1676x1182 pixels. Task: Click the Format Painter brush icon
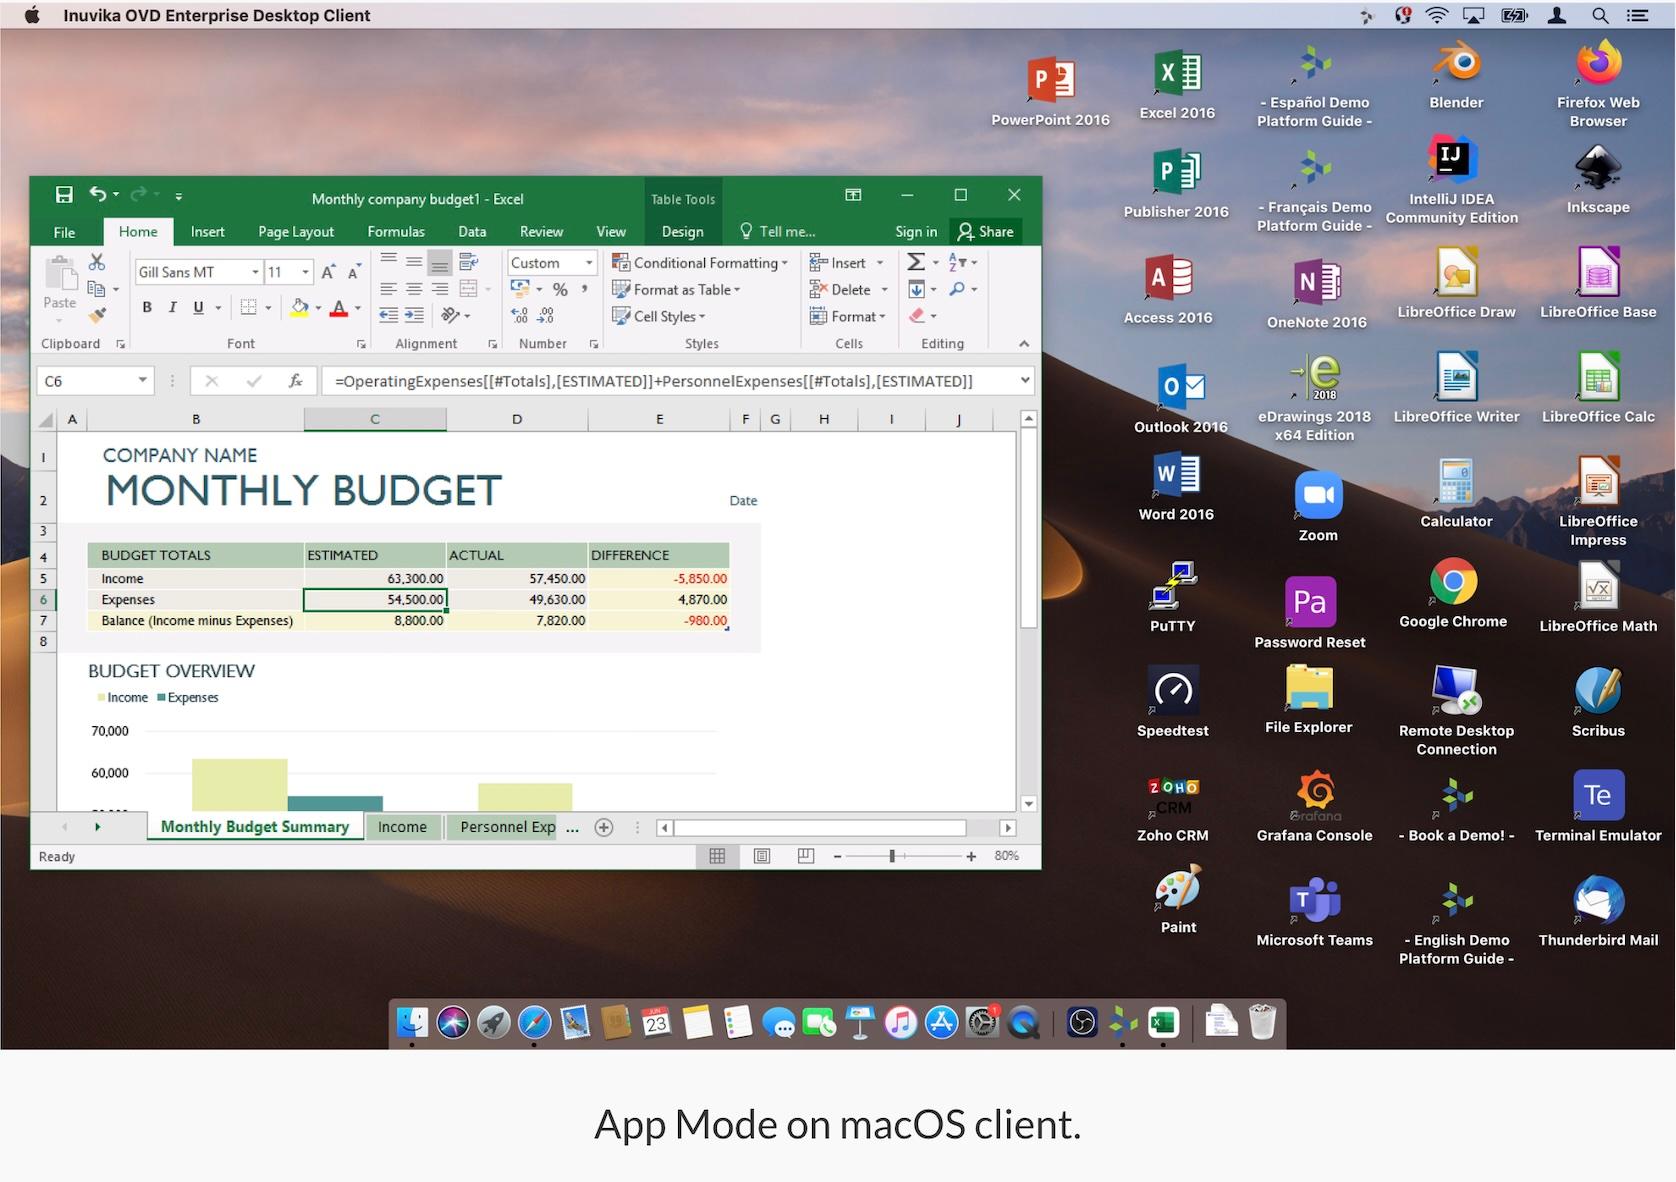[x=97, y=316]
